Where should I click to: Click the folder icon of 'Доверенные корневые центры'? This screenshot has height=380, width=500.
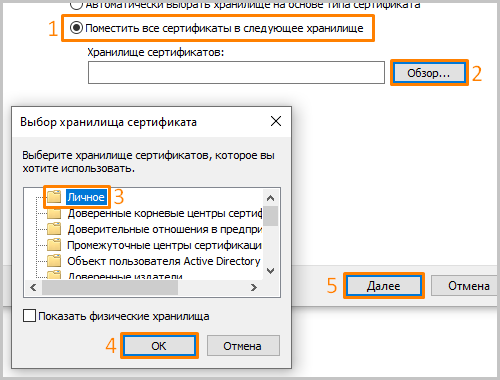click(54, 213)
